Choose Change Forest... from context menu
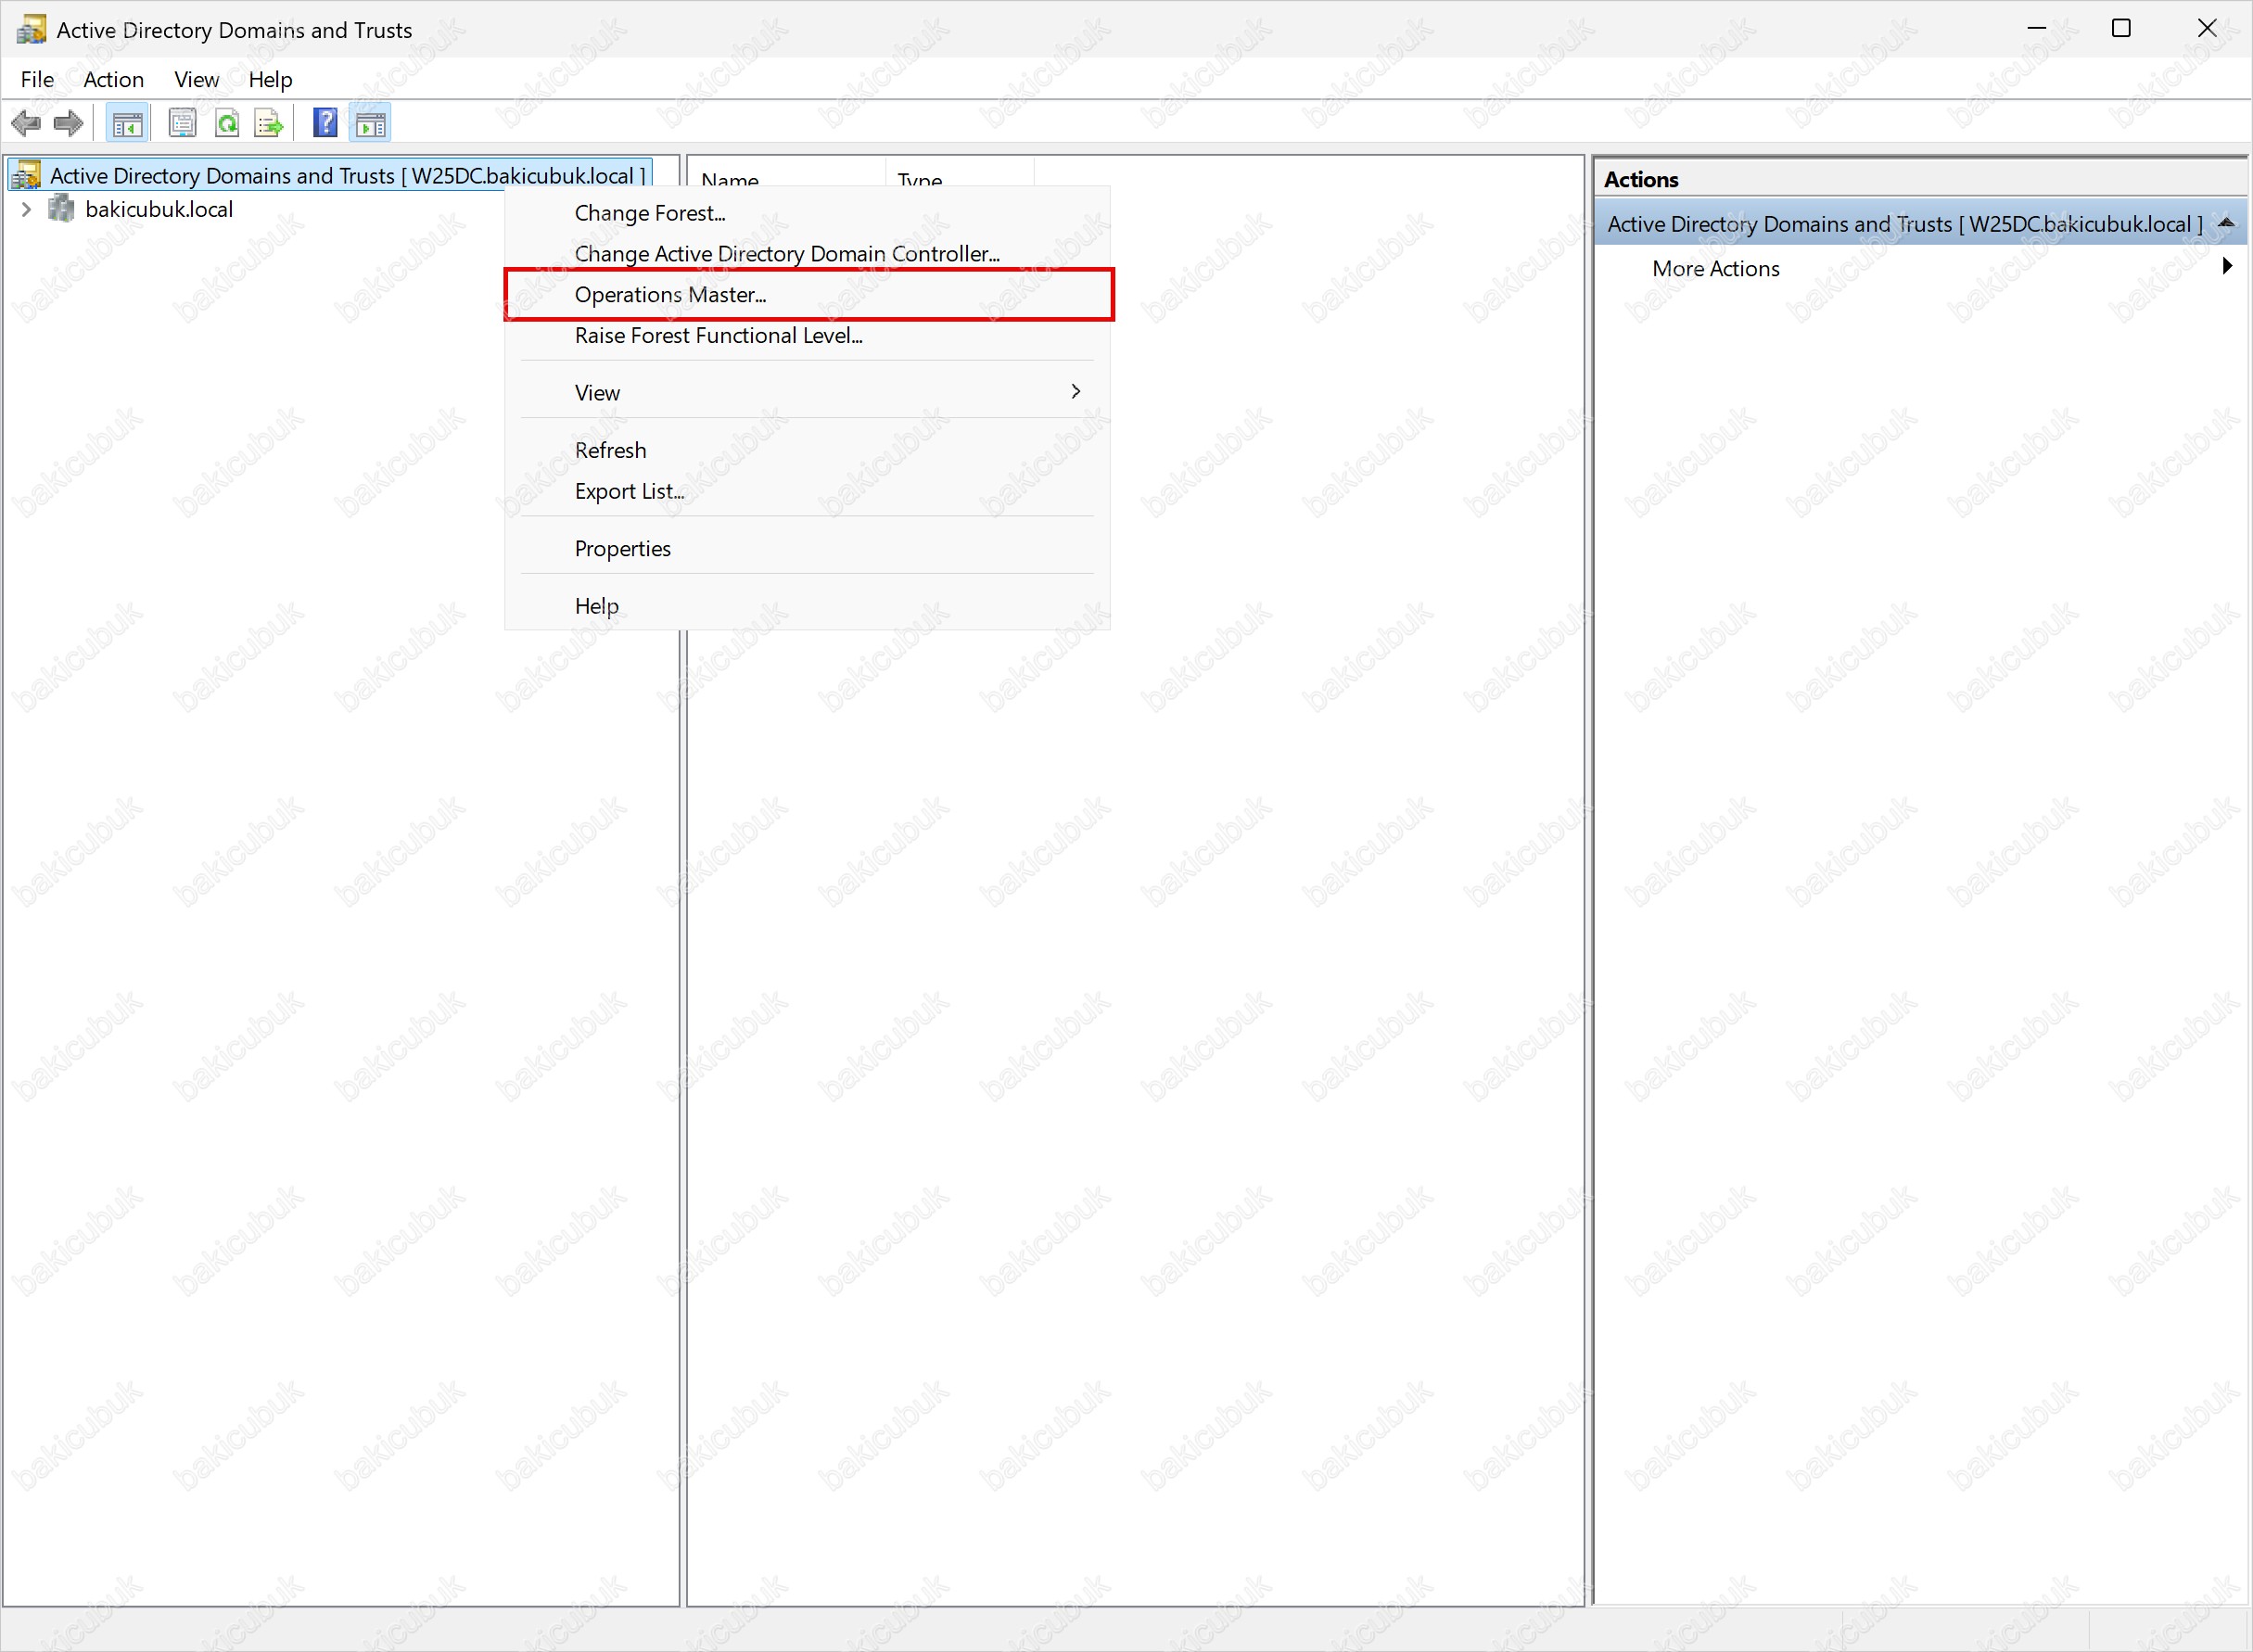2253x1652 pixels. [807, 213]
